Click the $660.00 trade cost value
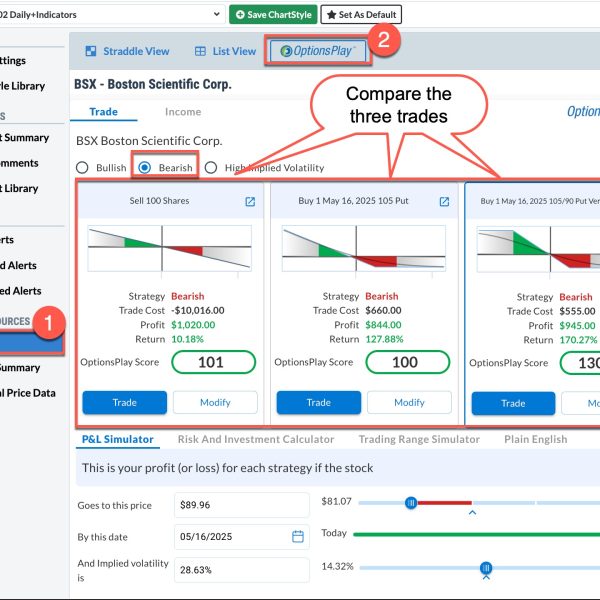This screenshot has height=600, width=600. point(383,310)
